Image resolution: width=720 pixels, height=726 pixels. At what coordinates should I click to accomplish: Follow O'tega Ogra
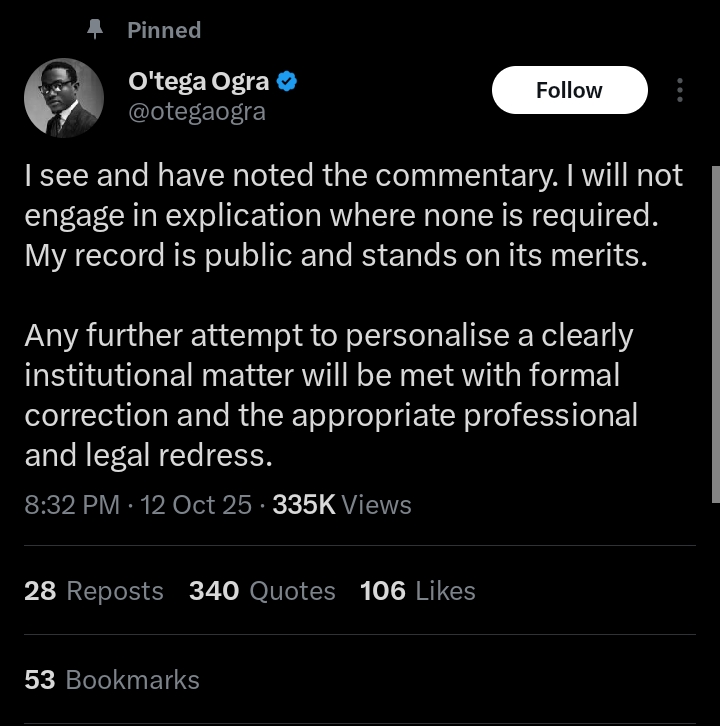(569, 90)
